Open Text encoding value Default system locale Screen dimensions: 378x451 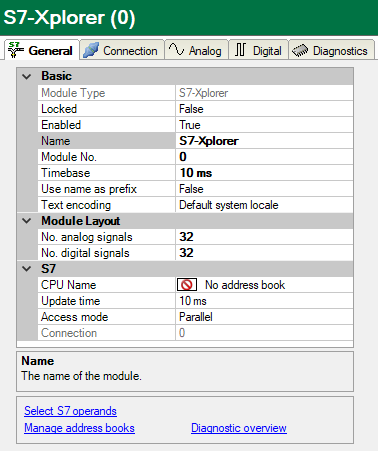pos(264,205)
